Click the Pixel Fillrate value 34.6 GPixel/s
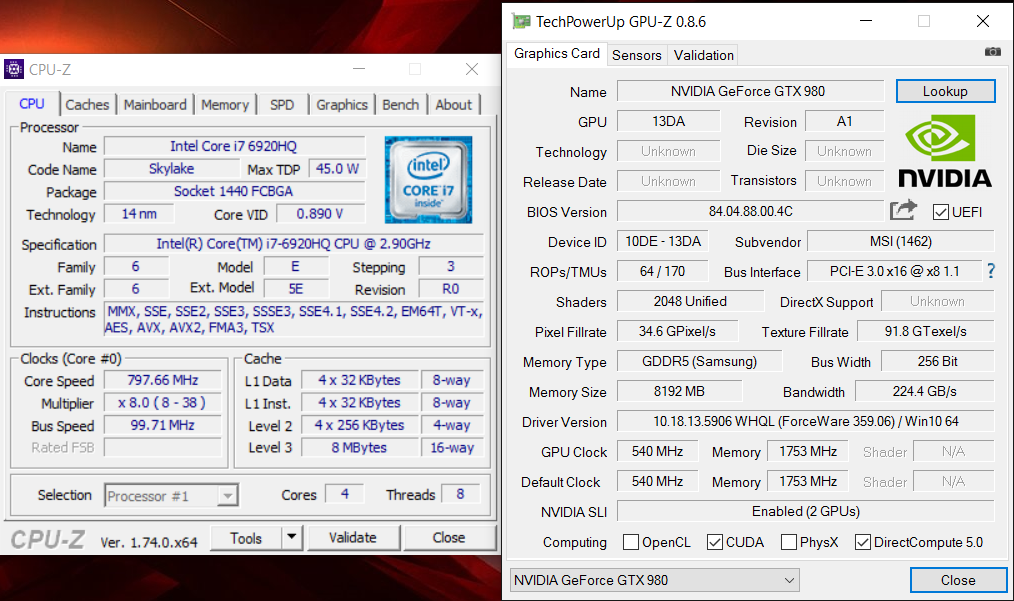The height and width of the screenshot is (601, 1014). (678, 332)
